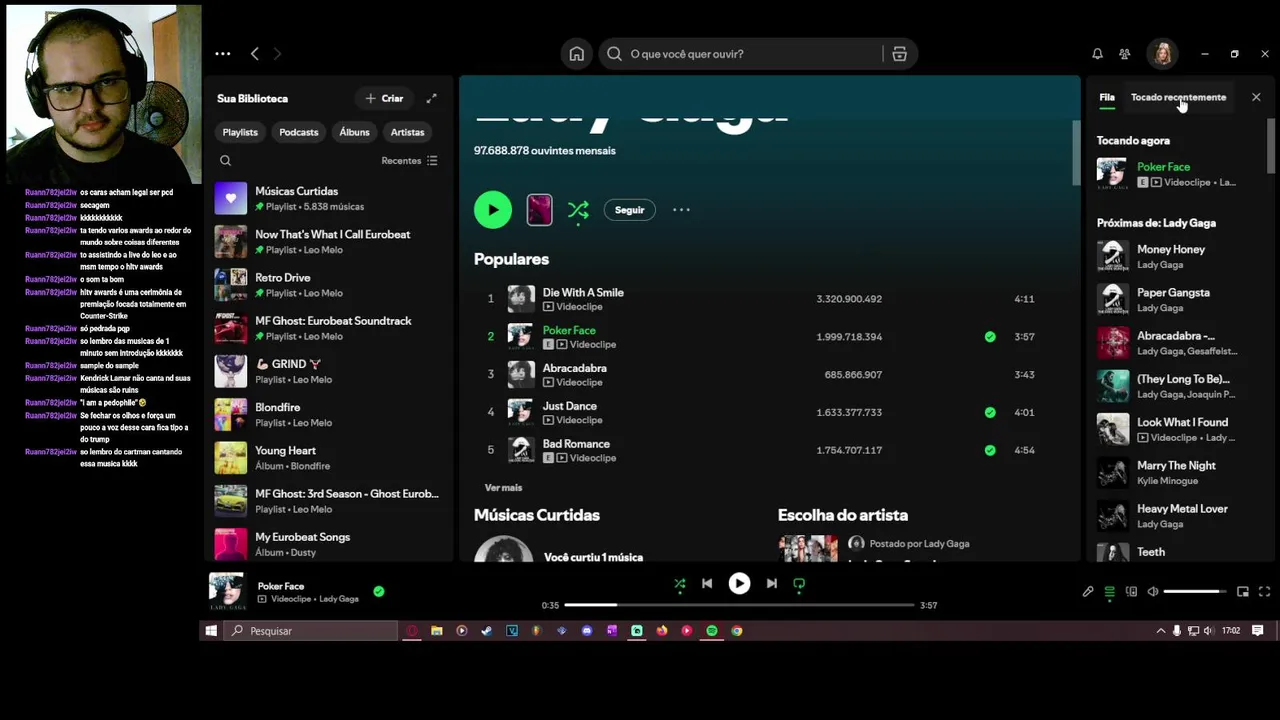Go back with the left arrow

(x=255, y=54)
